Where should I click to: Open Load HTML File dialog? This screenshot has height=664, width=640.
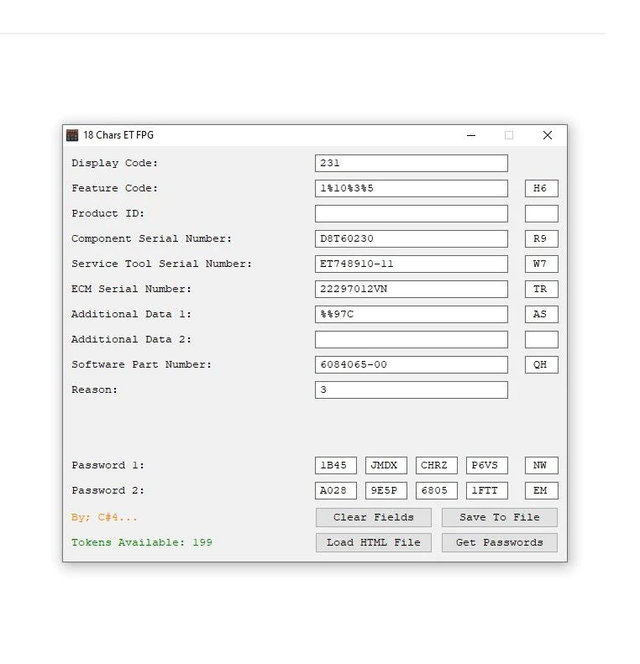point(373,542)
